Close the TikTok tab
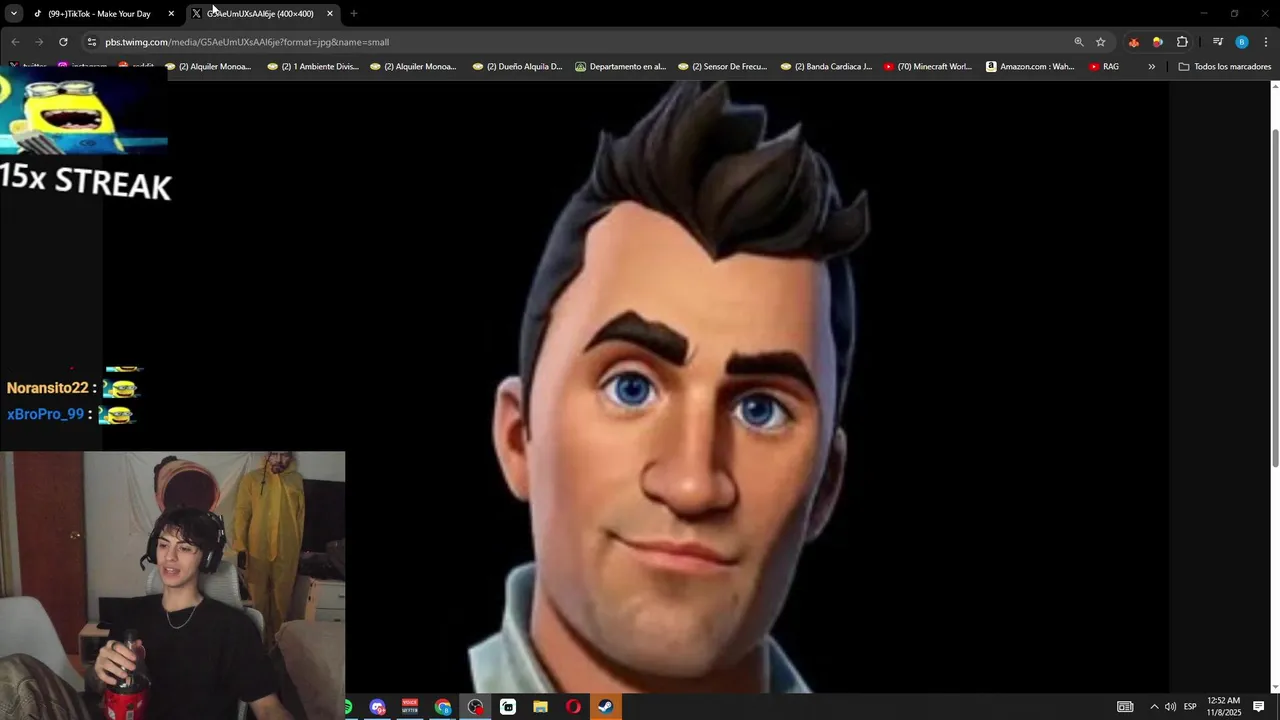1280x720 pixels. pyautogui.click(x=171, y=14)
